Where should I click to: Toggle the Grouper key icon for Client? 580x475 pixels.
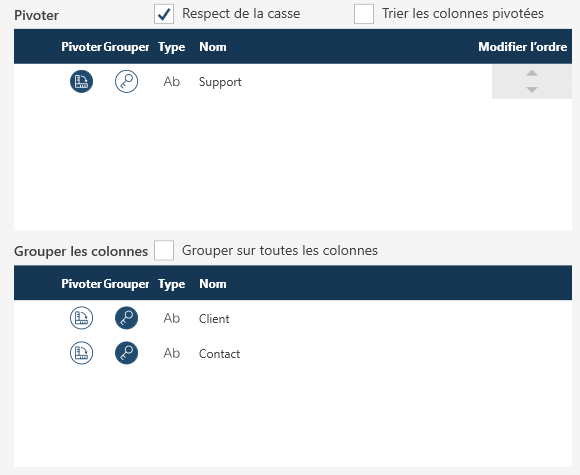(127, 318)
